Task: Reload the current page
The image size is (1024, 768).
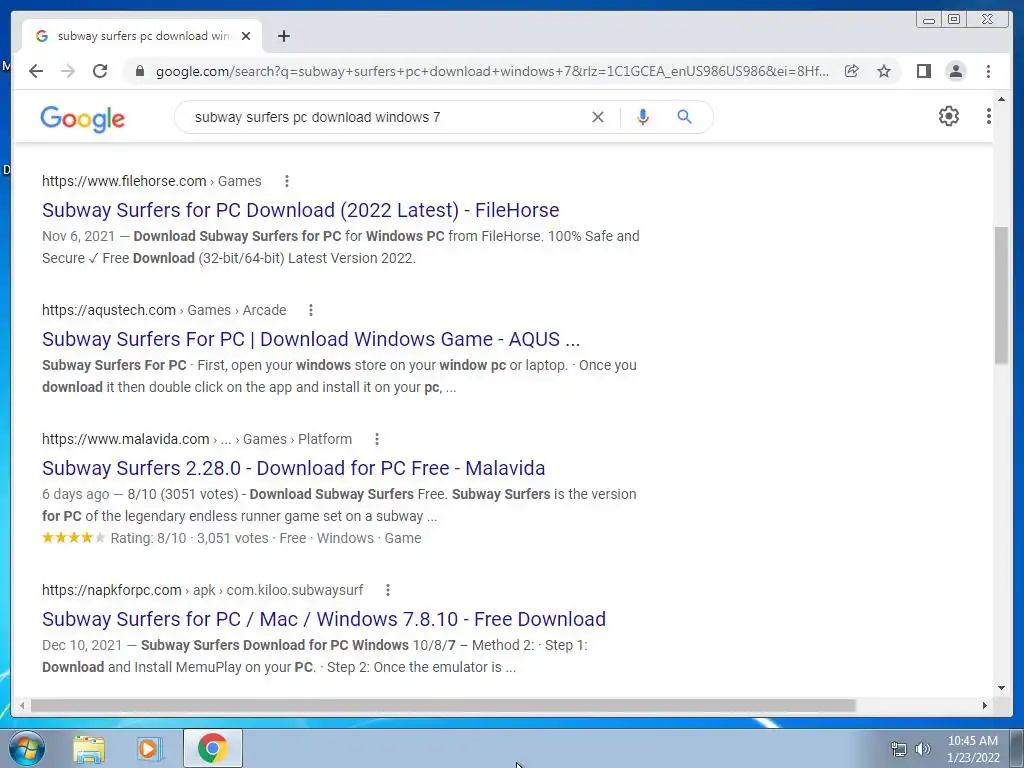Action: click(100, 71)
